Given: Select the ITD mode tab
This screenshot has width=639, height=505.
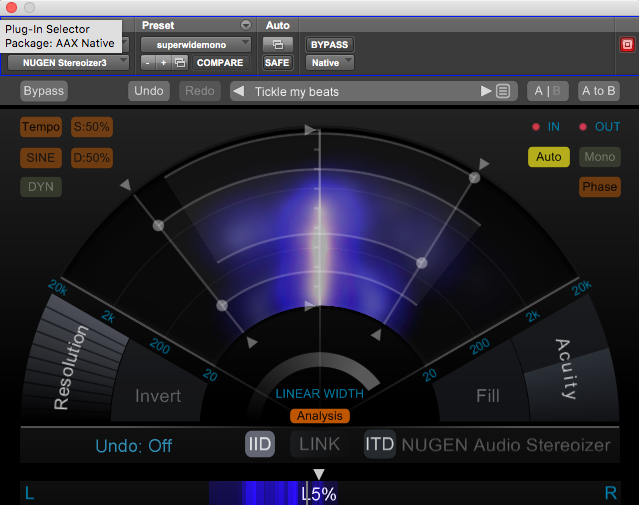Looking at the screenshot, I should [379, 444].
